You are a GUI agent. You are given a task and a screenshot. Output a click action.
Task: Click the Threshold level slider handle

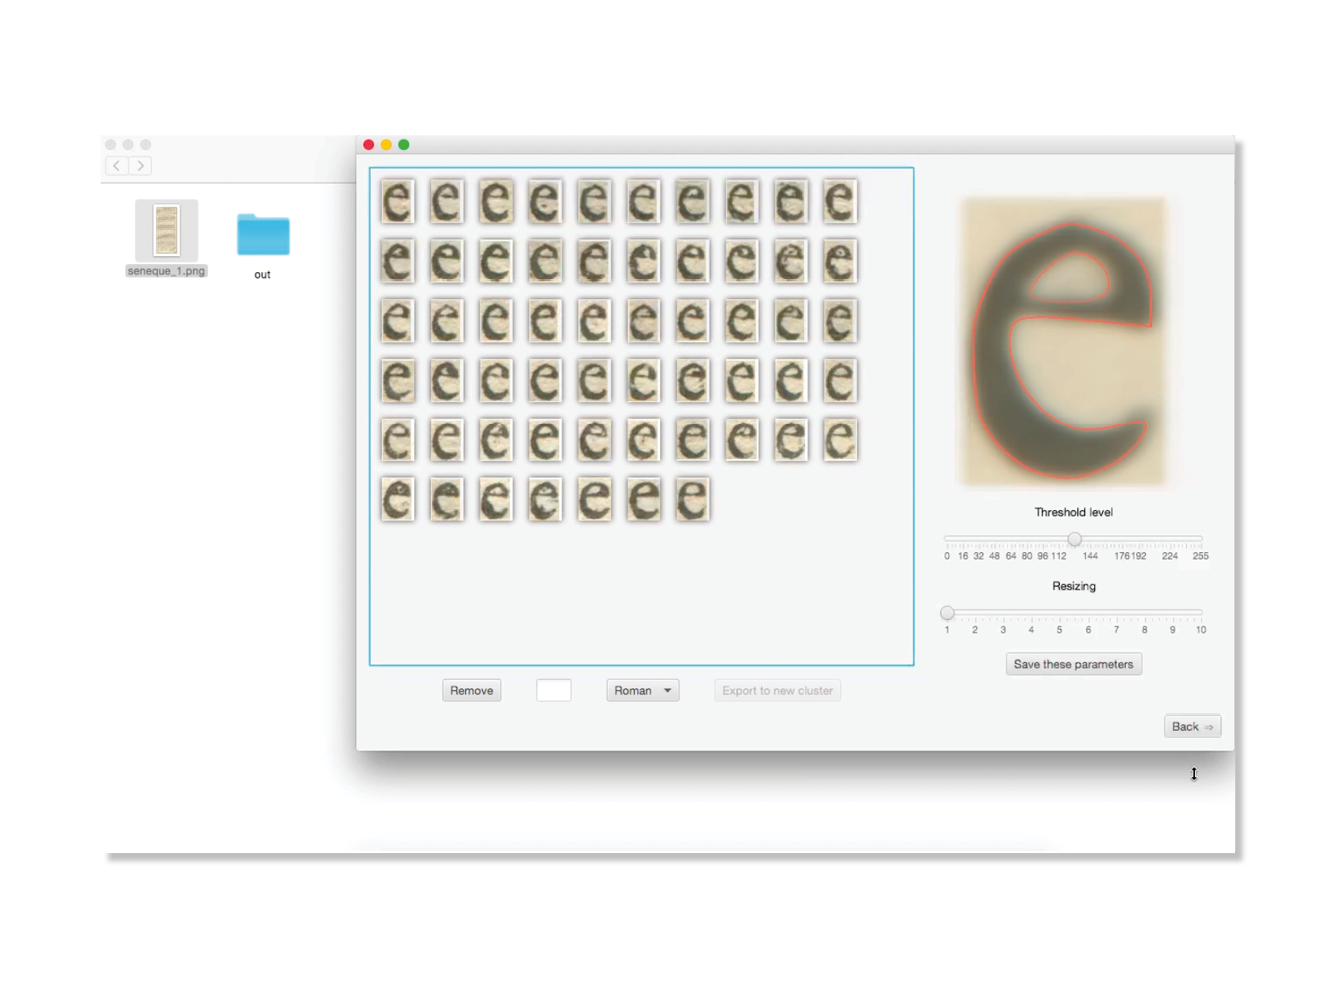click(x=1074, y=540)
